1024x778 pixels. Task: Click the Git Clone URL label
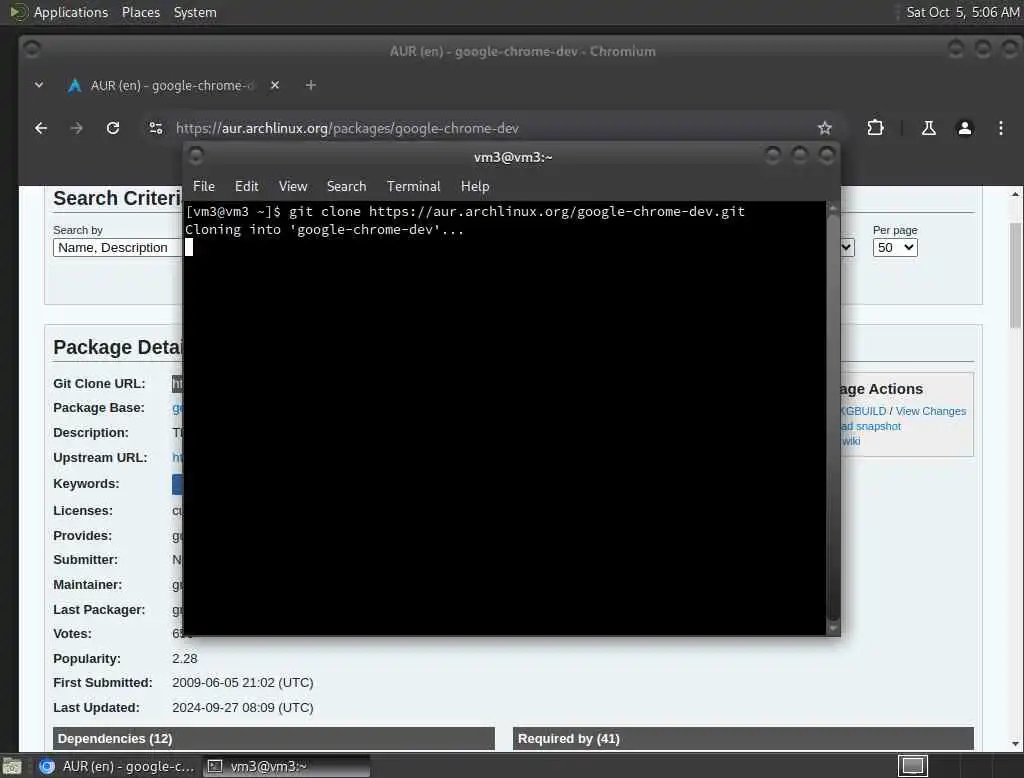[x=99, y=383]
